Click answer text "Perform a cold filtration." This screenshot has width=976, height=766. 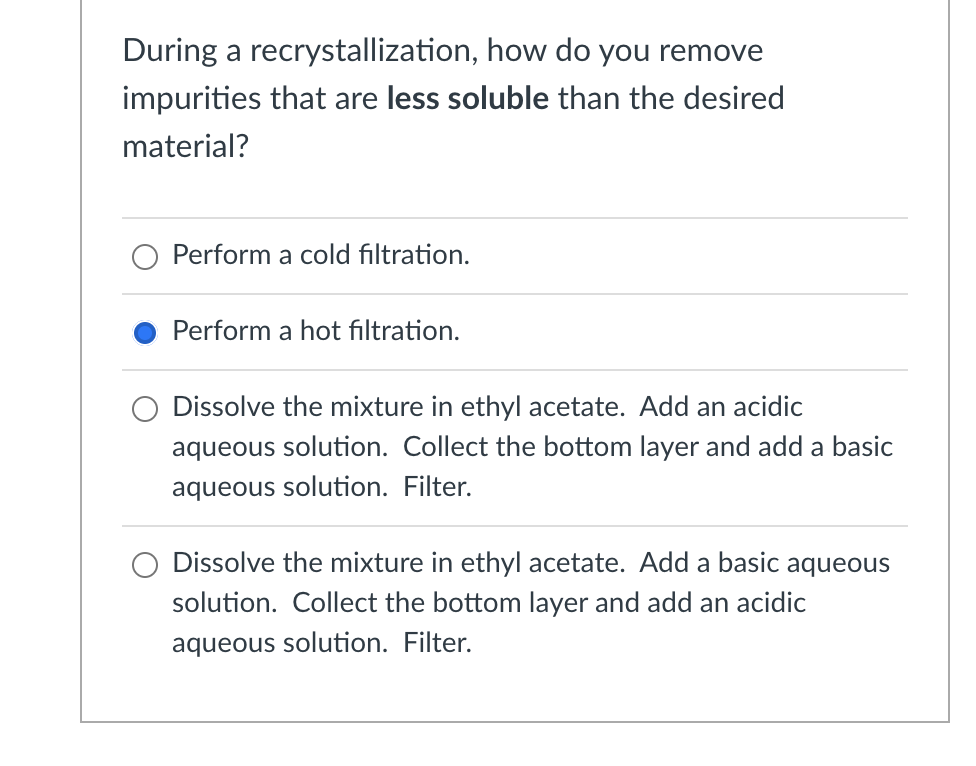(x=320, y=255)
